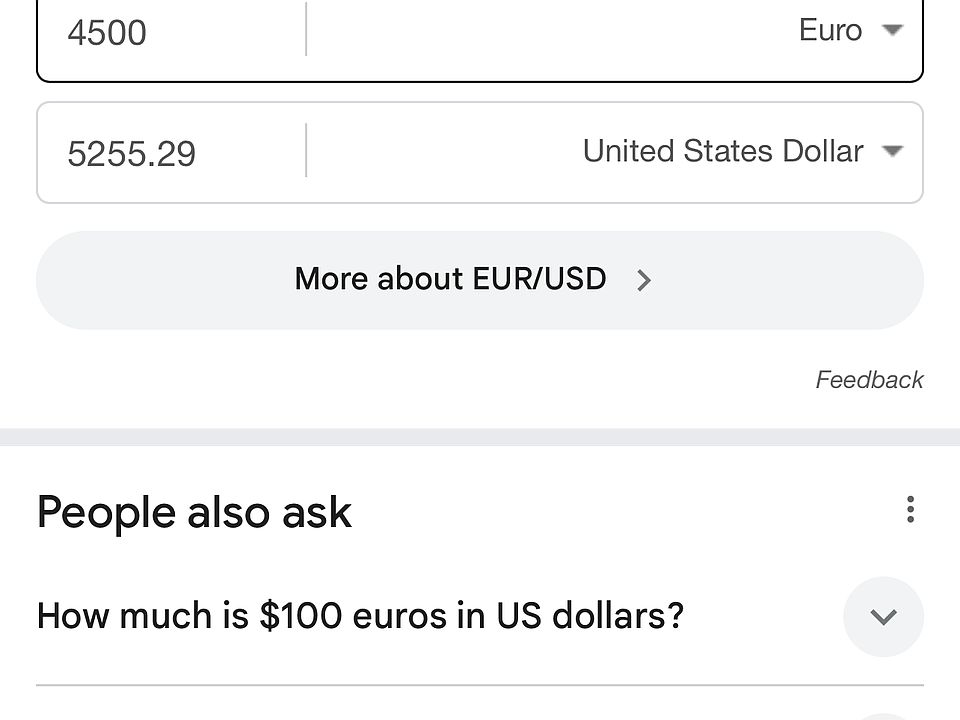Open the United States Dollar currency selector
960x720 pixels.
pos(723,151)
